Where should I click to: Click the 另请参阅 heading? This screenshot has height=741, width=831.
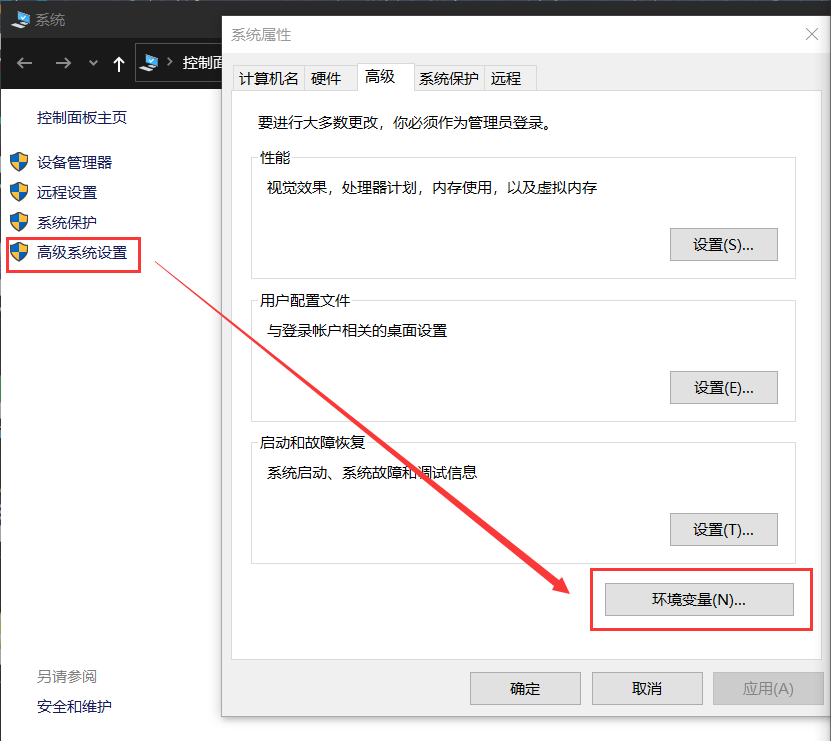(x=67, y=676)
